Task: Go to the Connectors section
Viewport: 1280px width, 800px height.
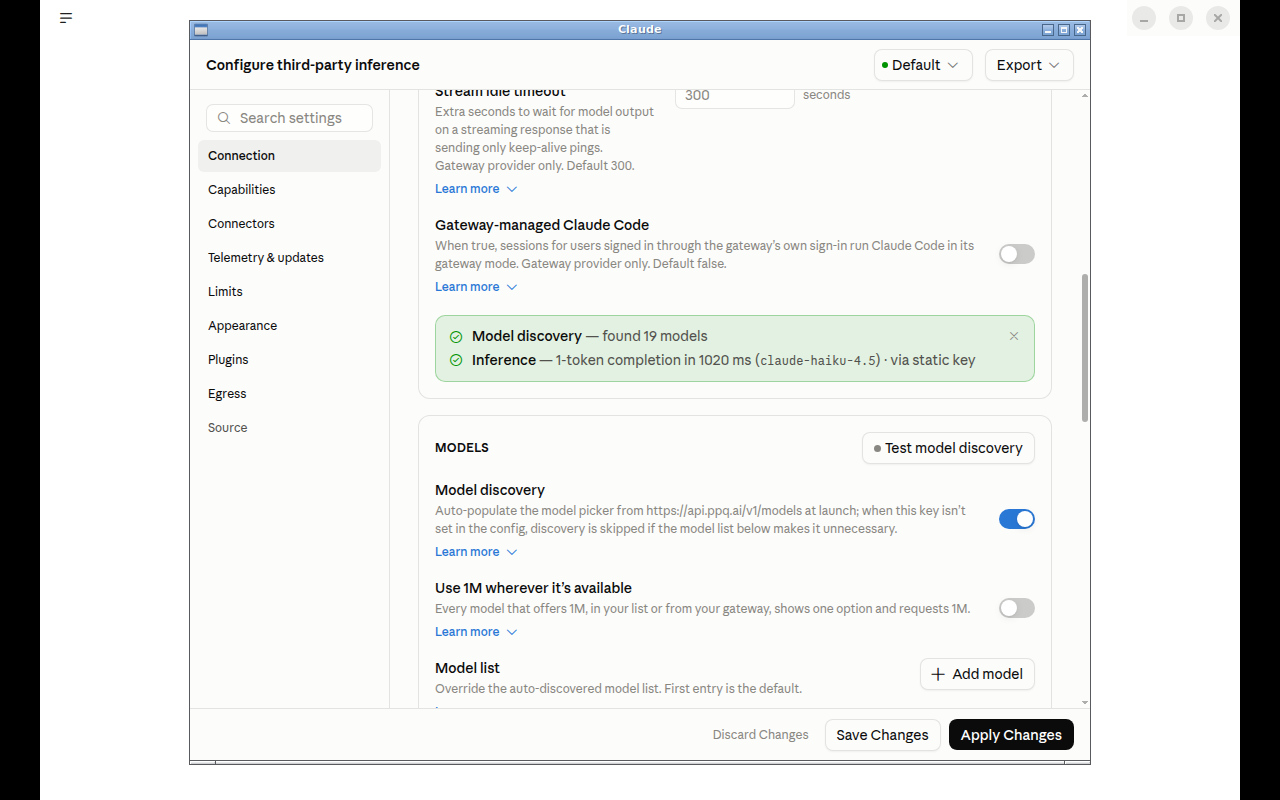Action: tap(289, 224)
